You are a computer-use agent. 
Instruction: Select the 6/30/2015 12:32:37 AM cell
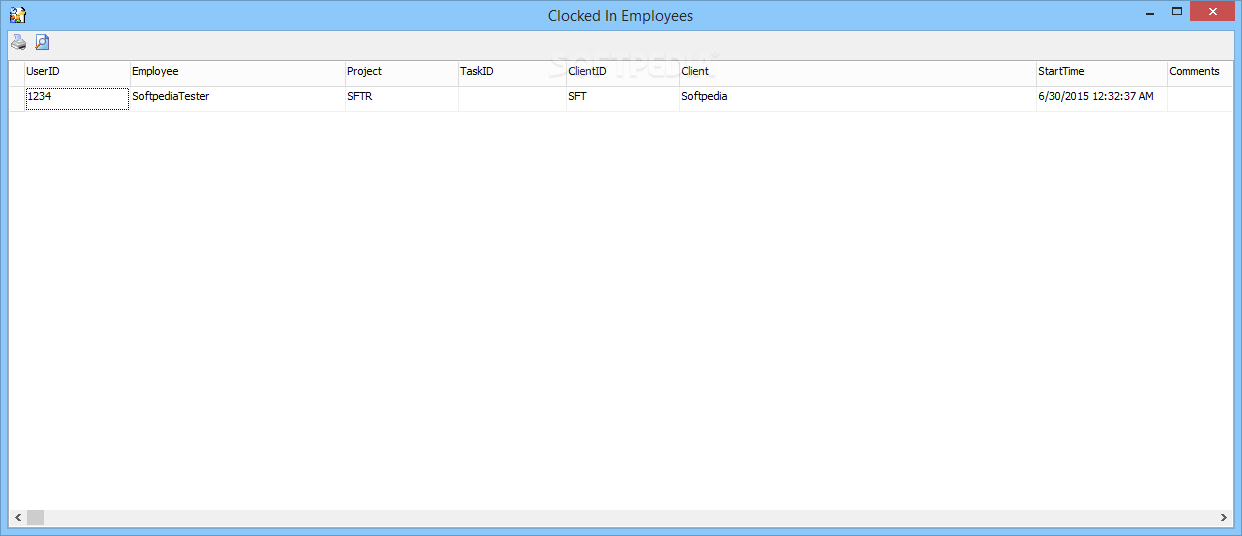pos(1101,98)
